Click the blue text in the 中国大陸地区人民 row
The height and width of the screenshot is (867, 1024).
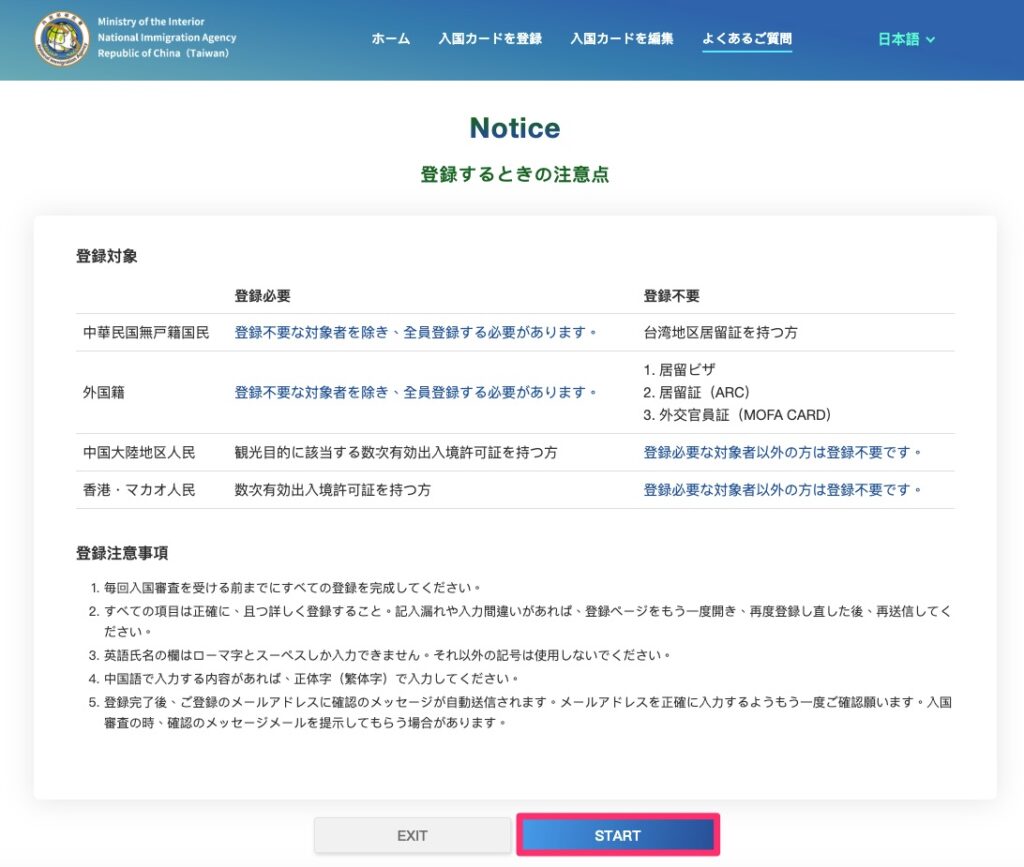(782, 452)
